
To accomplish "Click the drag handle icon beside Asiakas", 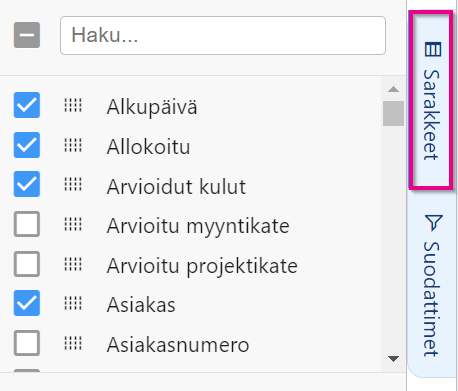I will pyautogui.click(x=73, y=303).
